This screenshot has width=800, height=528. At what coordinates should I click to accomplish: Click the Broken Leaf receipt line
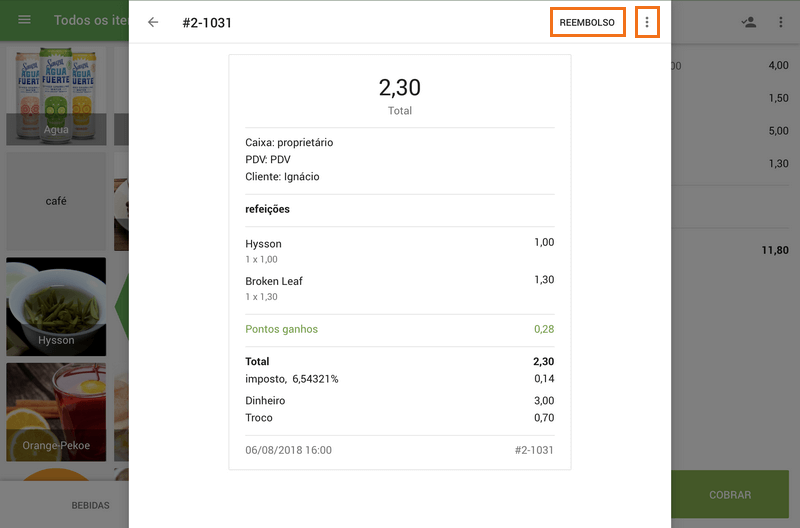pyautogui.click(x=399, y=288)
